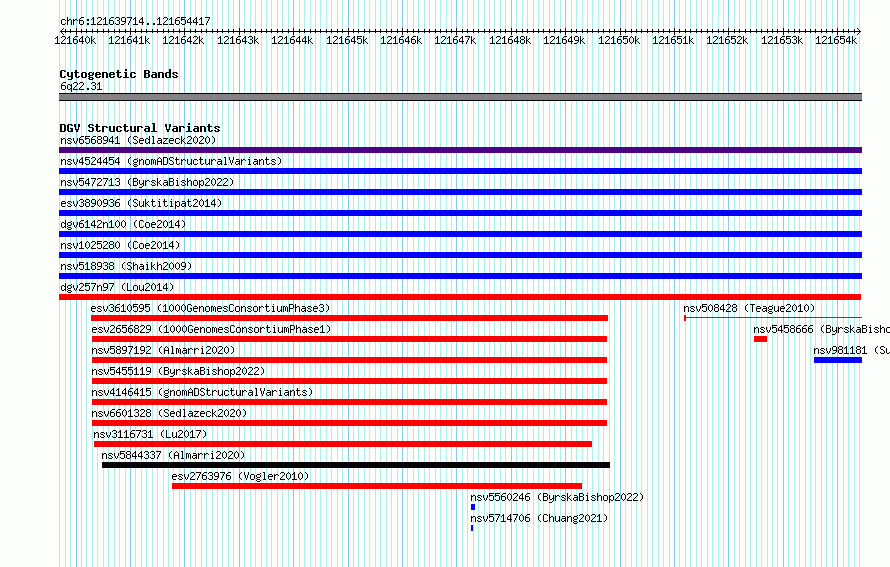Open variant nsv6568941 (Sedlazeck2020) label
Viewport: 890px width, 567px height.
click(138, 140)
